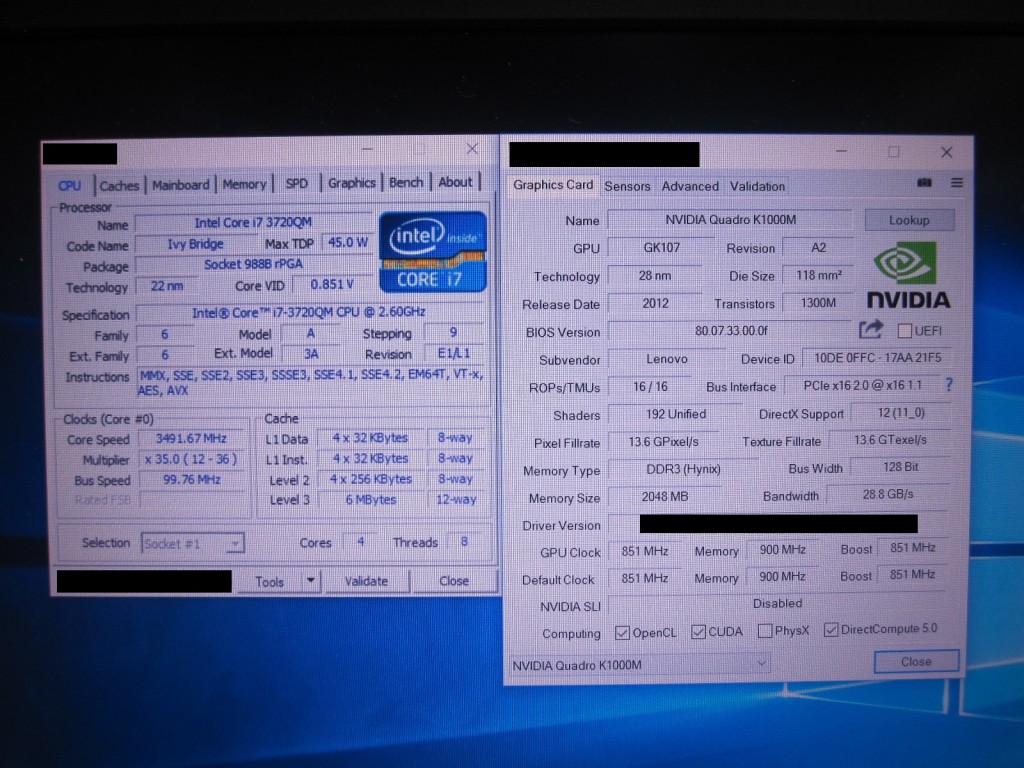Toggle the CUDA checkbox

(698, 632)
